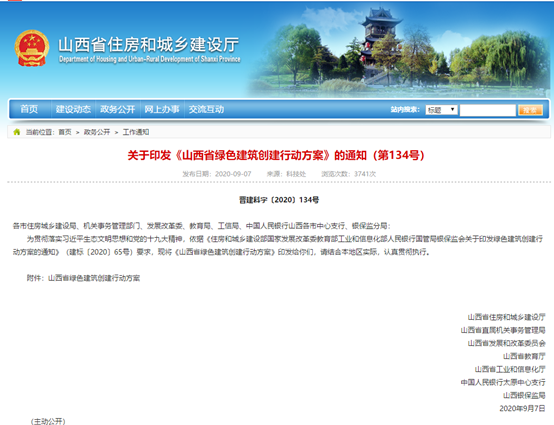Click the department name header text
Image resolution: width=554 pixels, height=425 pixels.
[149, 49]
